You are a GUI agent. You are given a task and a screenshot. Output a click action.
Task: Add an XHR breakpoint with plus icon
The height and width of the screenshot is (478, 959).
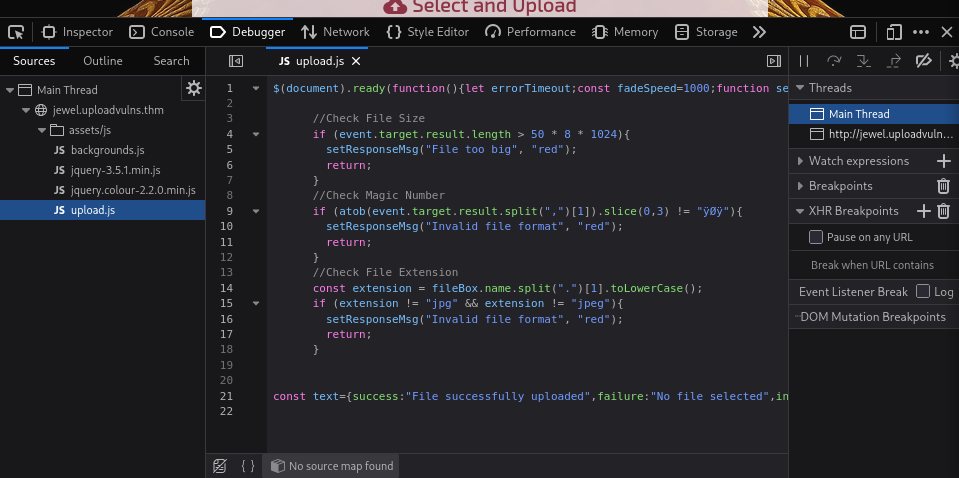click(924, 211)
